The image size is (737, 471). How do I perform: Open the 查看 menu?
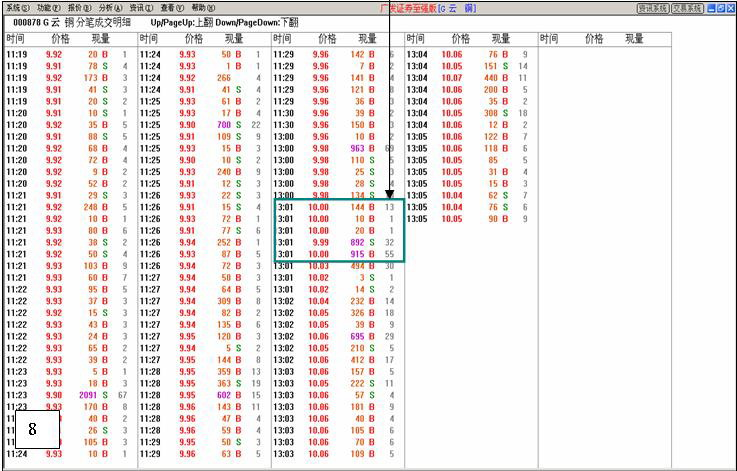(173, 7)
